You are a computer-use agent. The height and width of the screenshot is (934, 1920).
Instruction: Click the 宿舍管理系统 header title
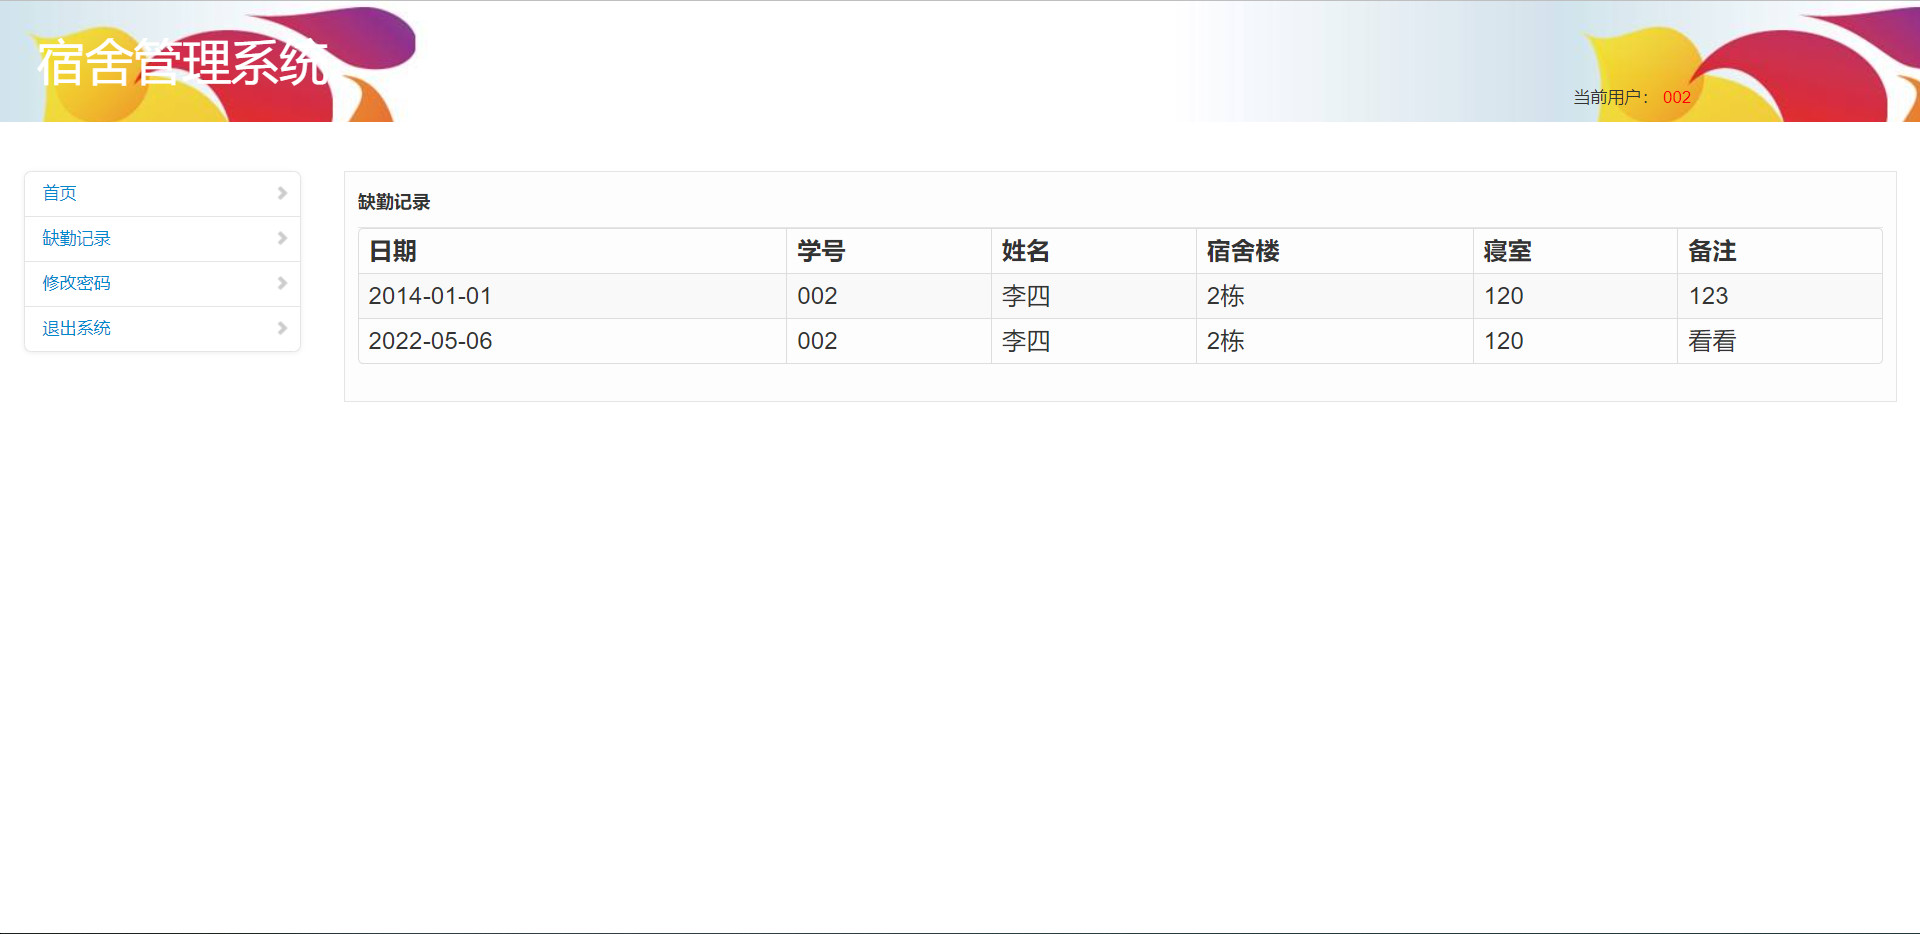click(x=182, y=60)
